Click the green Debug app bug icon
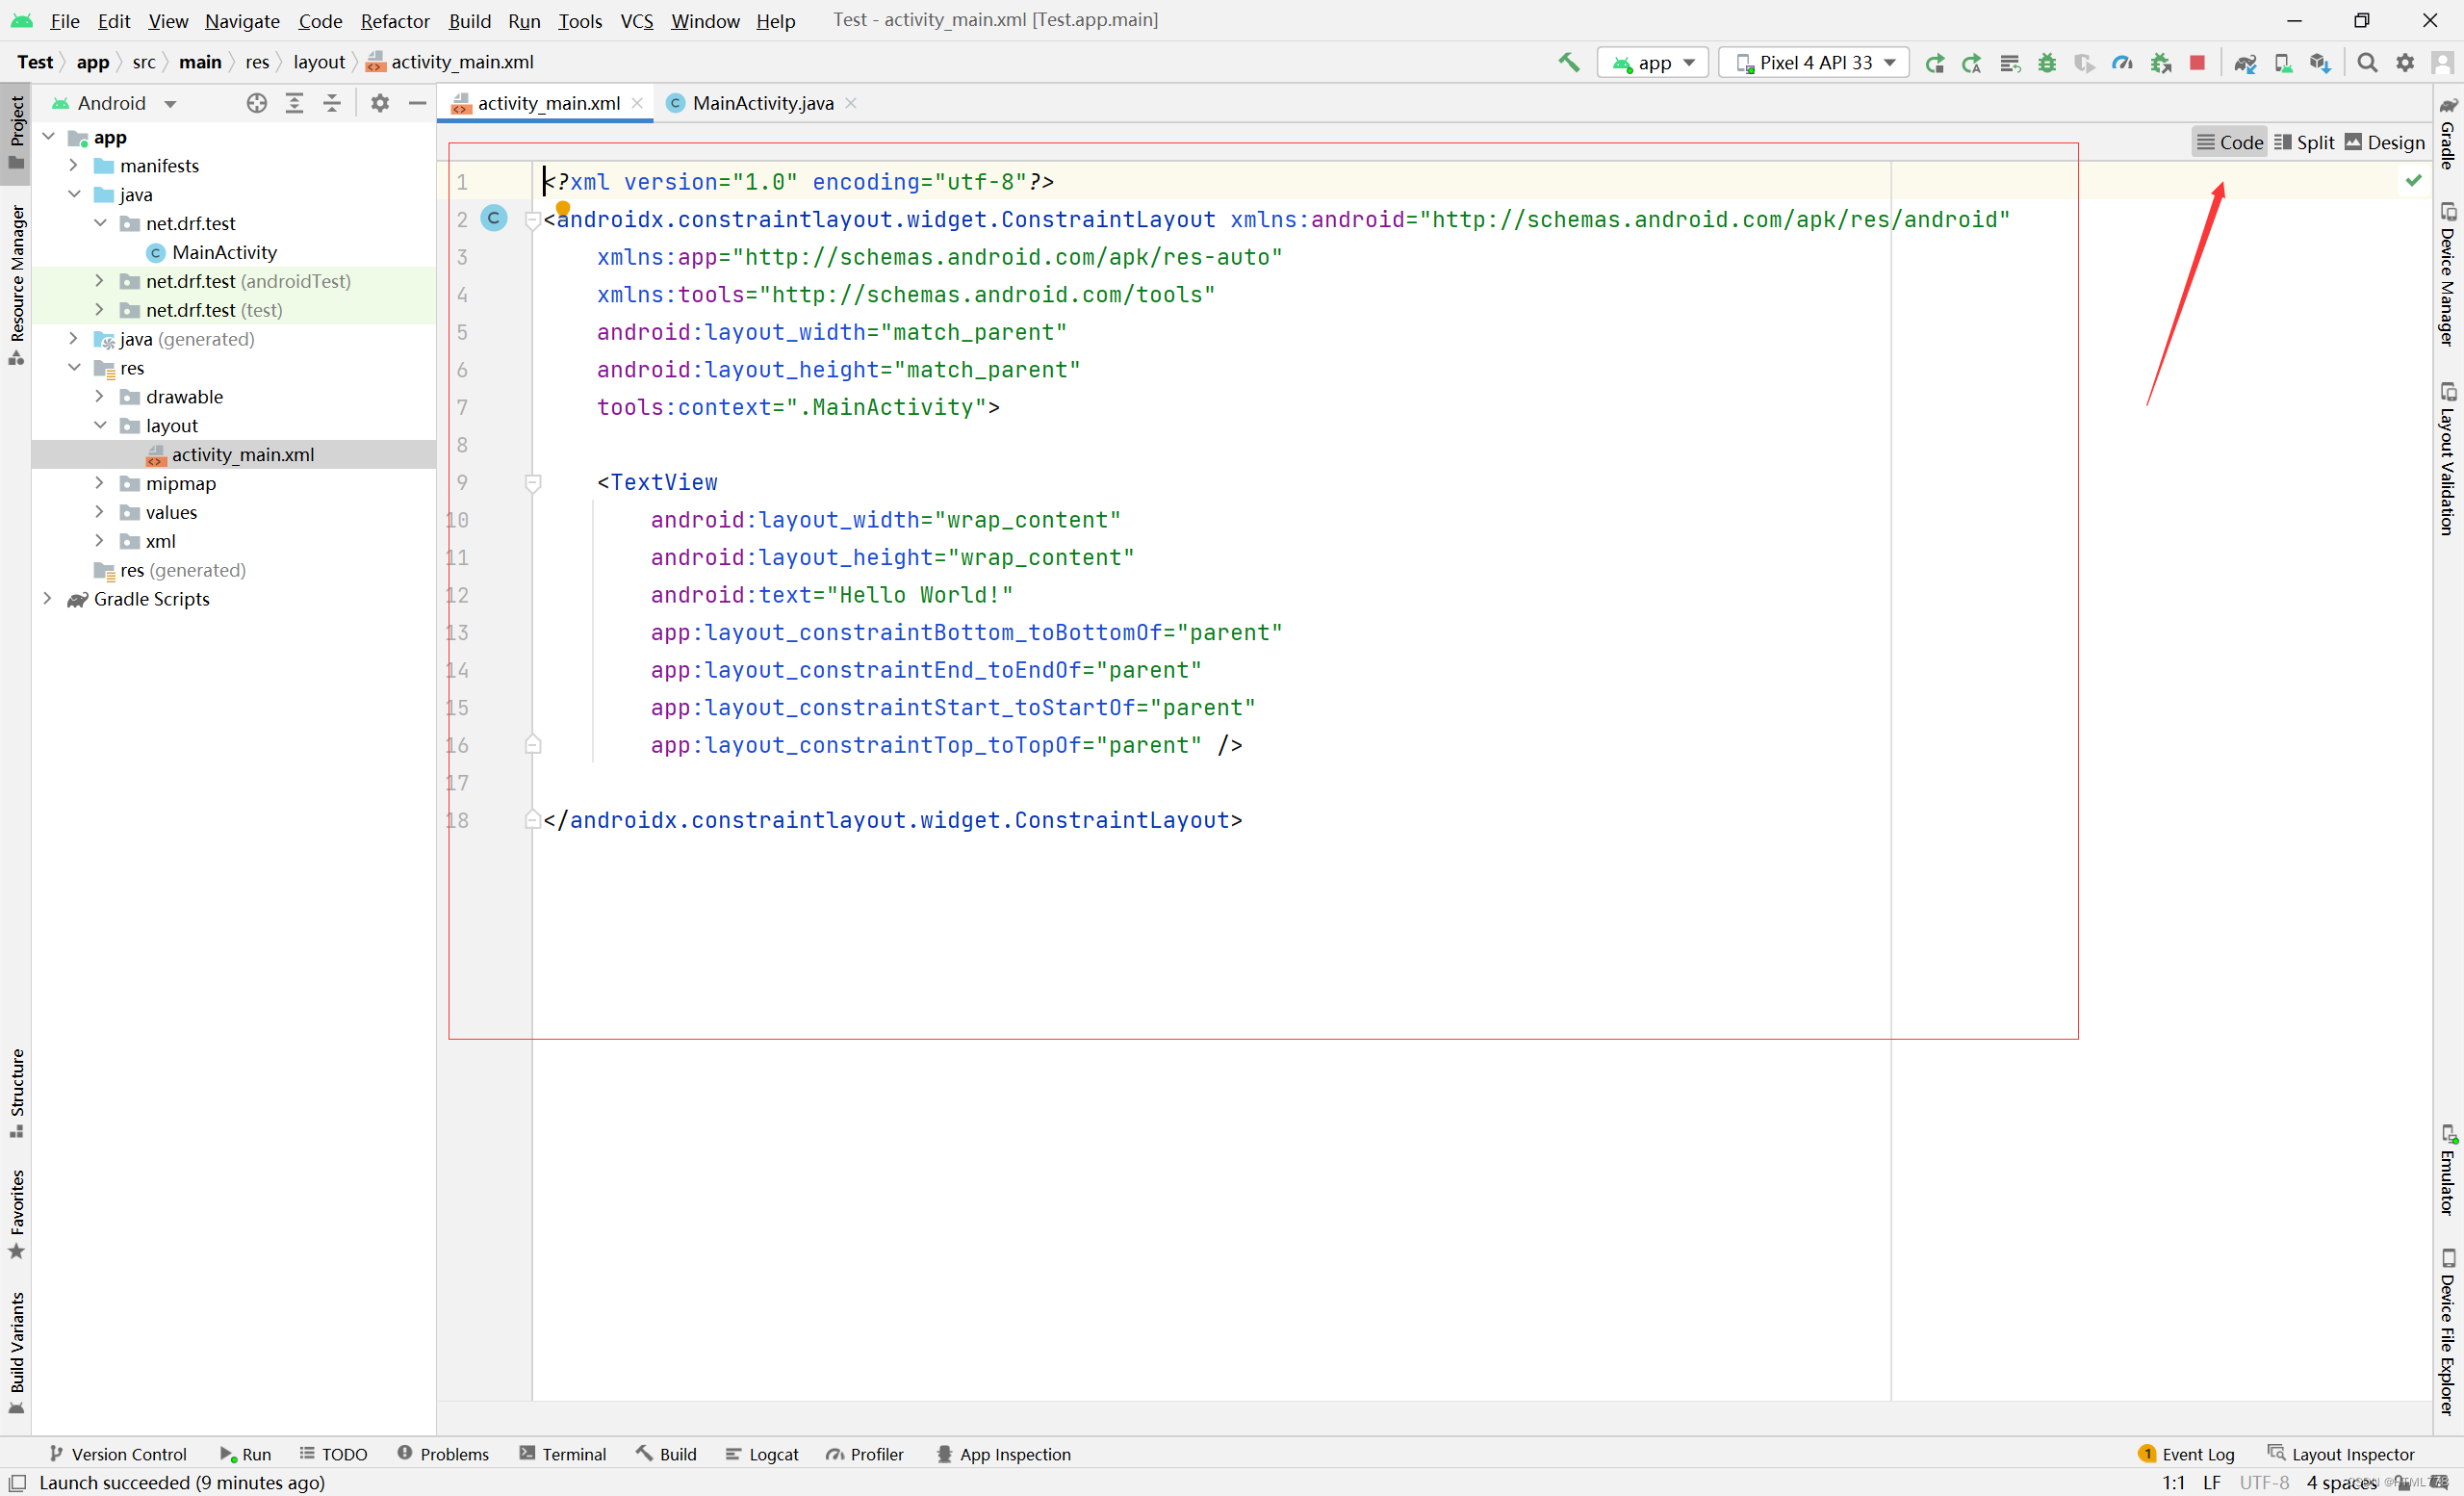This screenshot has height=1496, width=2464. point(2047,63)
